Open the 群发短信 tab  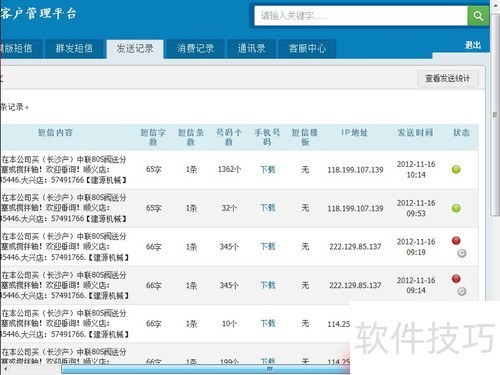74,49
